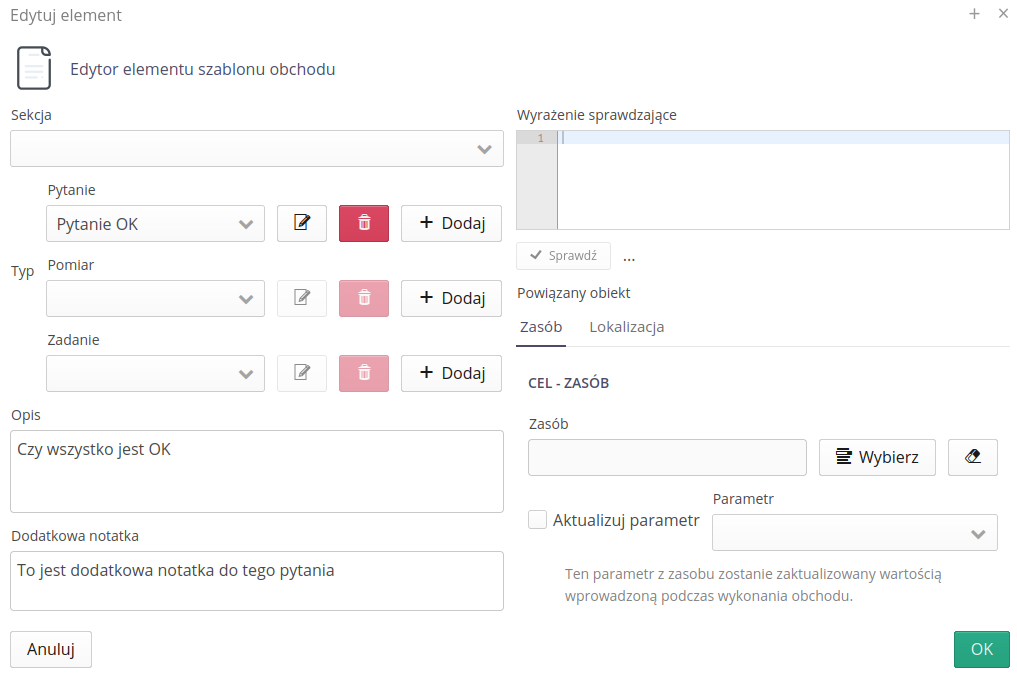This screenshot has width=1017, height=683.
Task: Open the Parametr dropdown
Action: (x=854, y=533)
